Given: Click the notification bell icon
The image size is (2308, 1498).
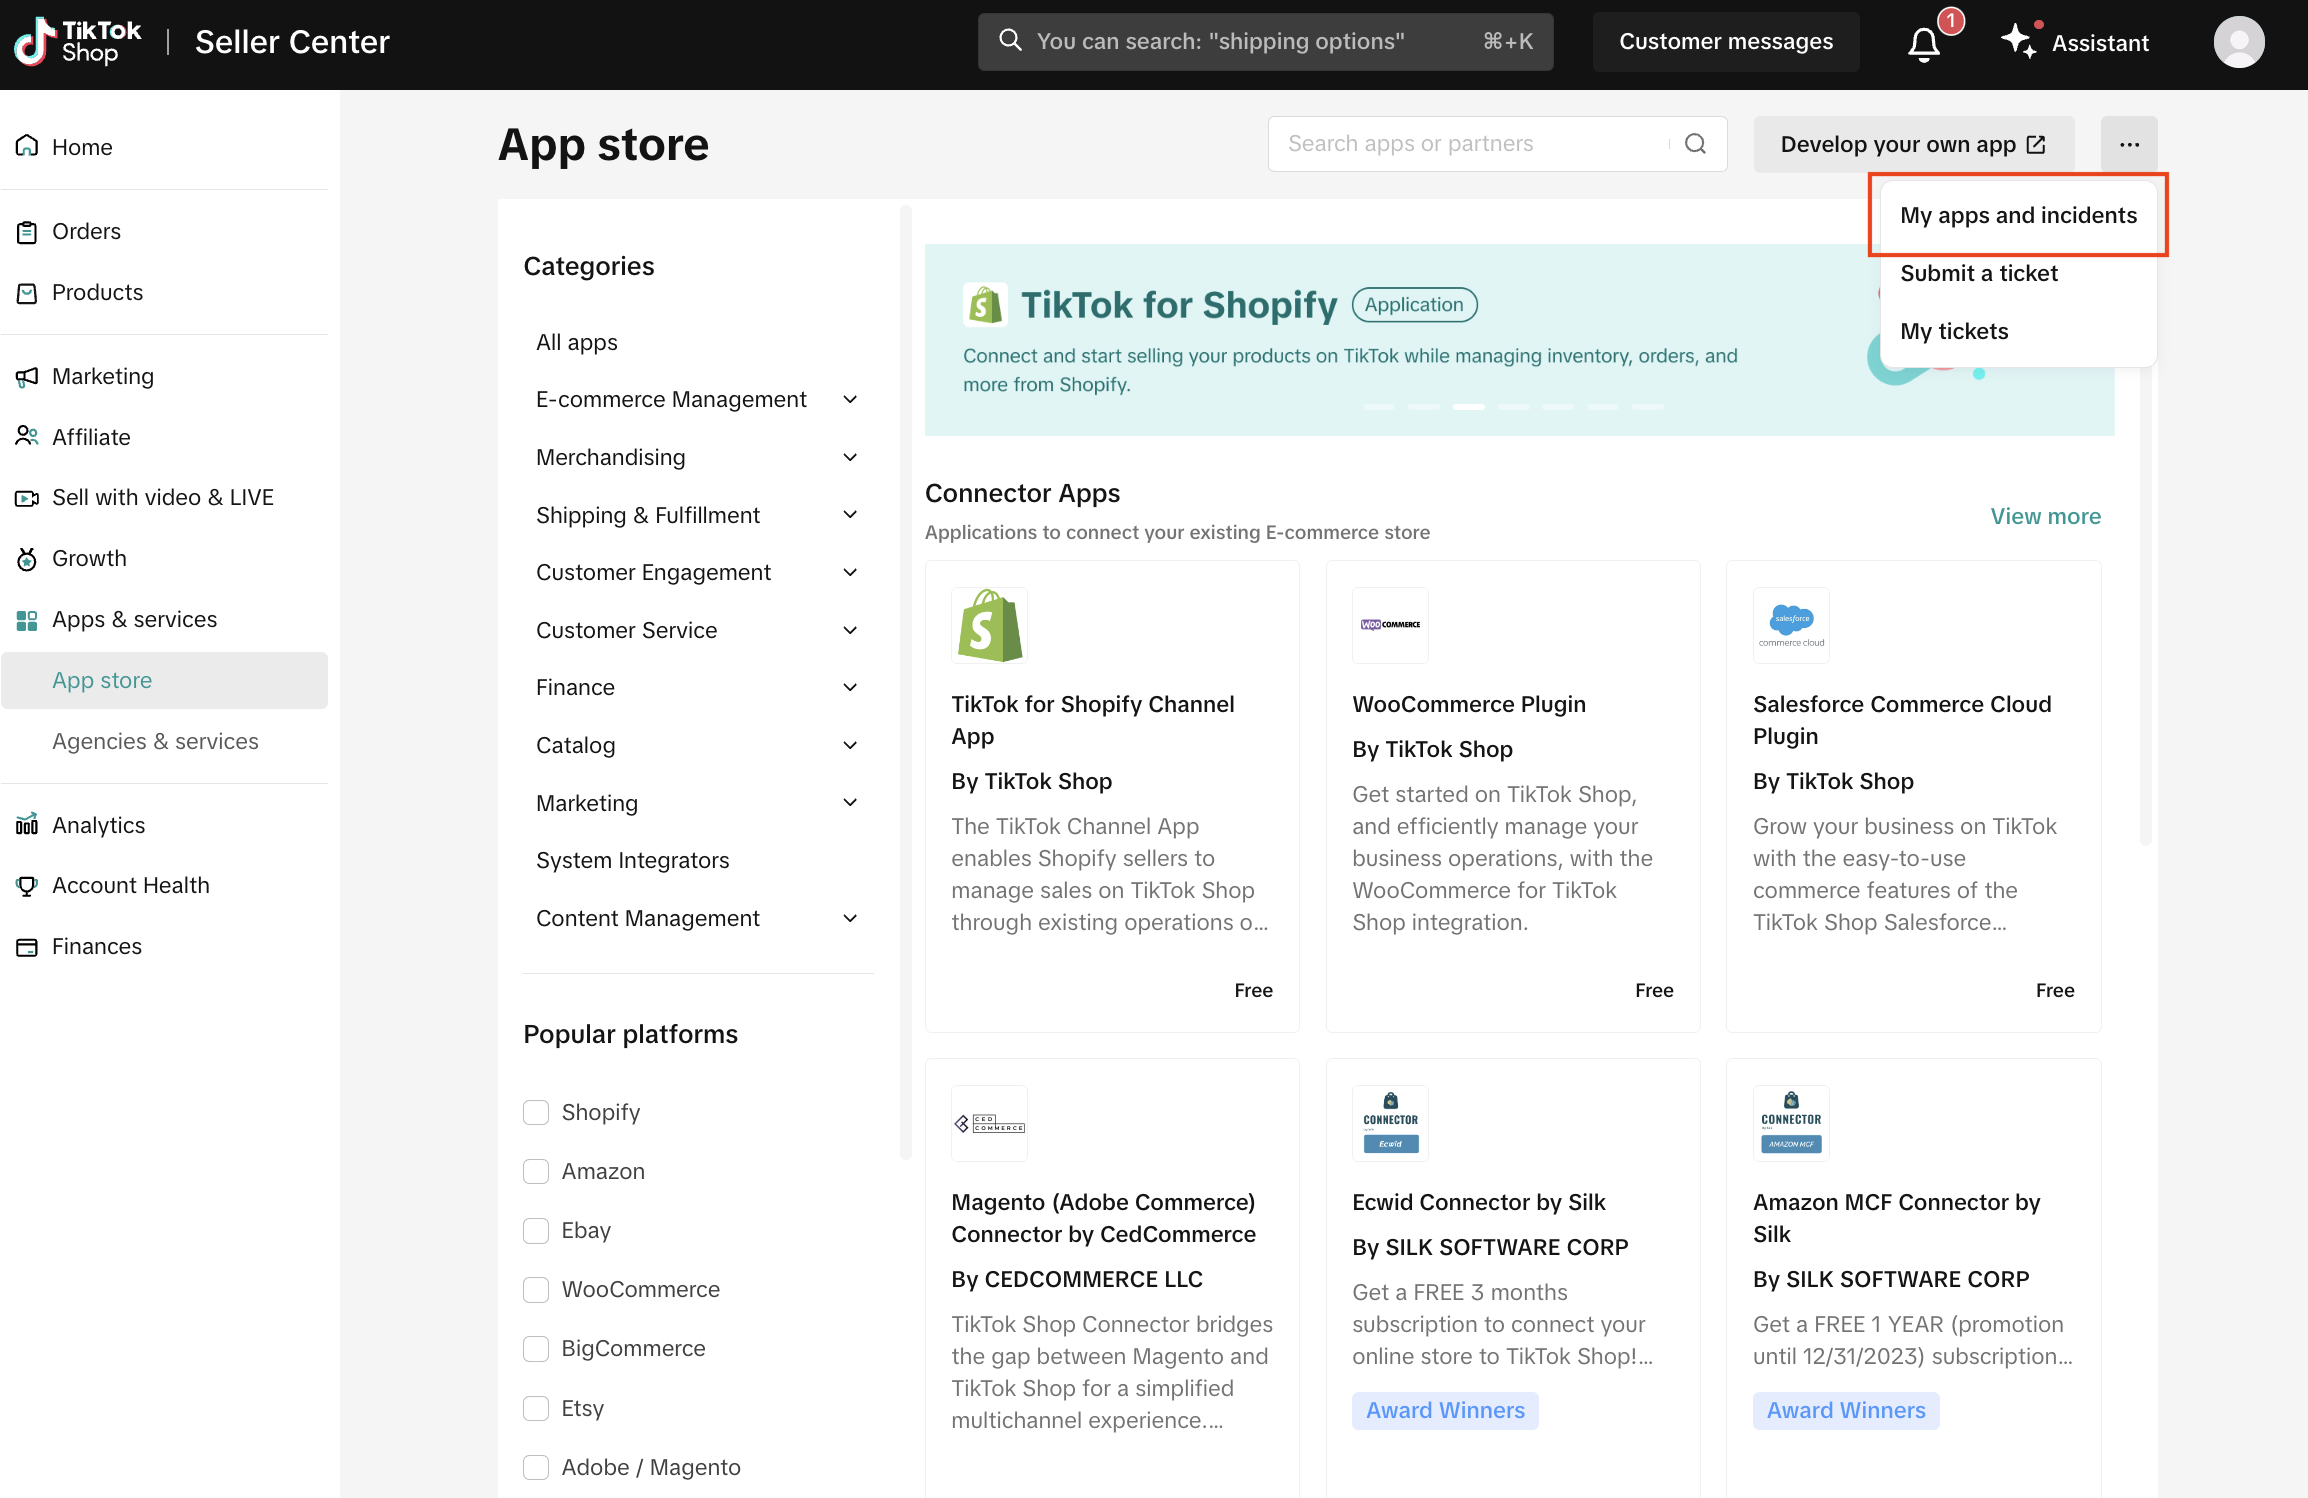Looking at the screenshot, I should [1923, 43].
